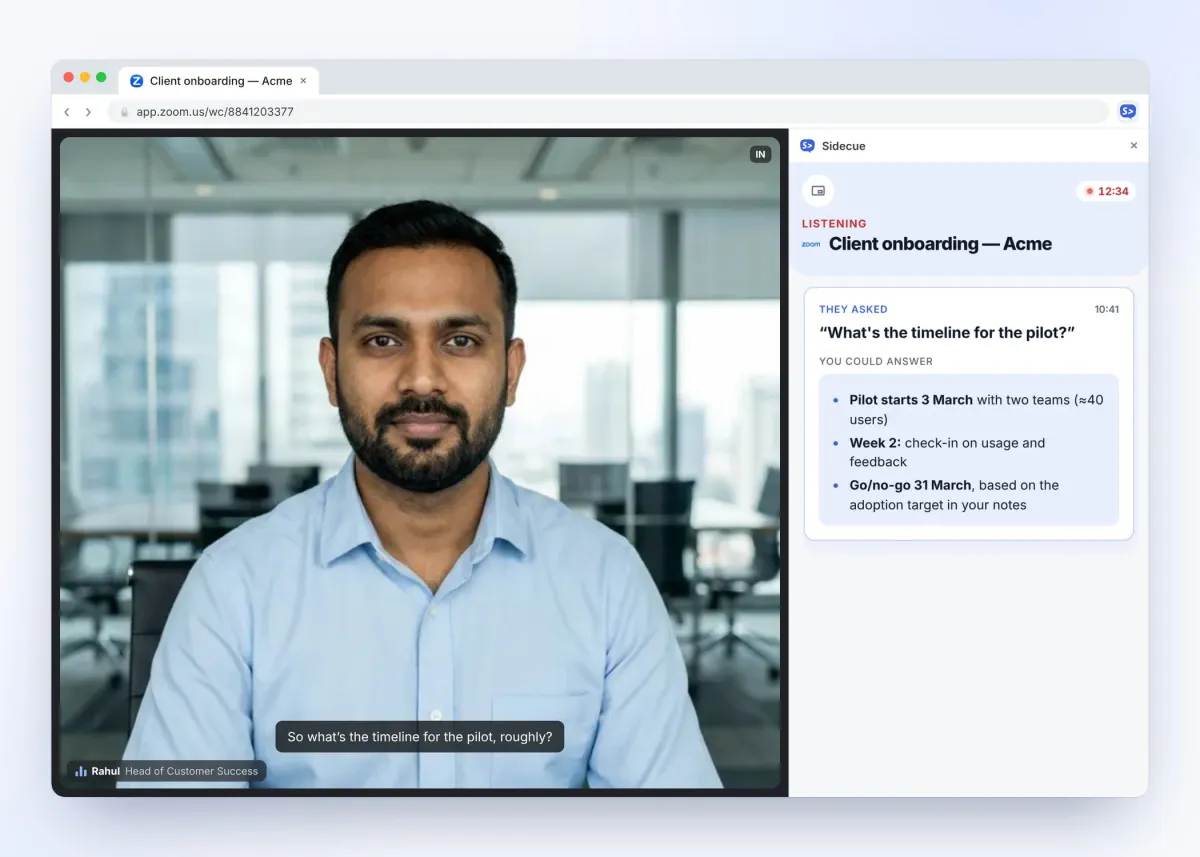Click the live caption about the pilot timeline

pyautogui.click(x=420, y=737)
